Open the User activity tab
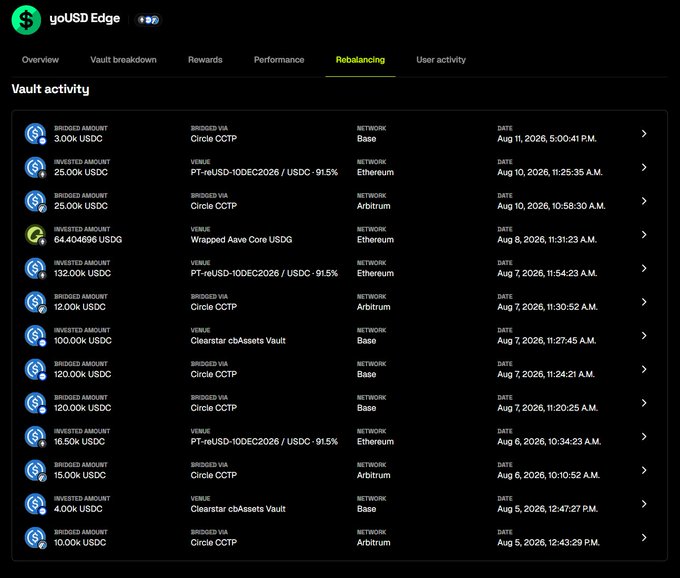This screenshot has width=680, height=578. (x=441, y=60)
